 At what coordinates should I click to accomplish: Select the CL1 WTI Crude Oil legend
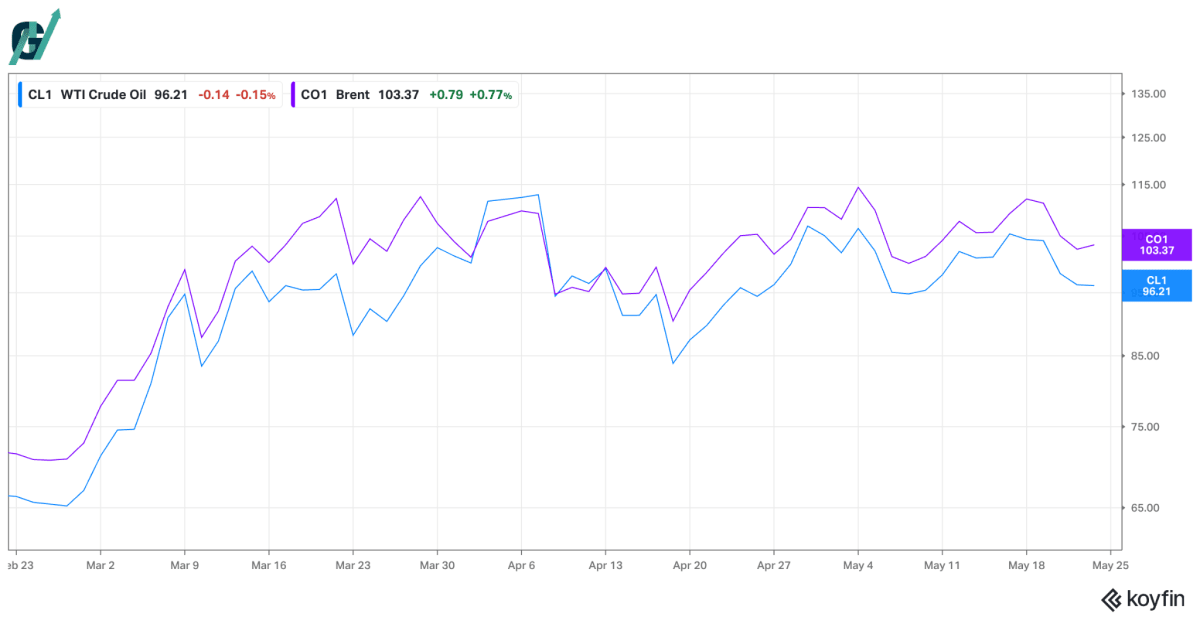click(x=147, y=95)
